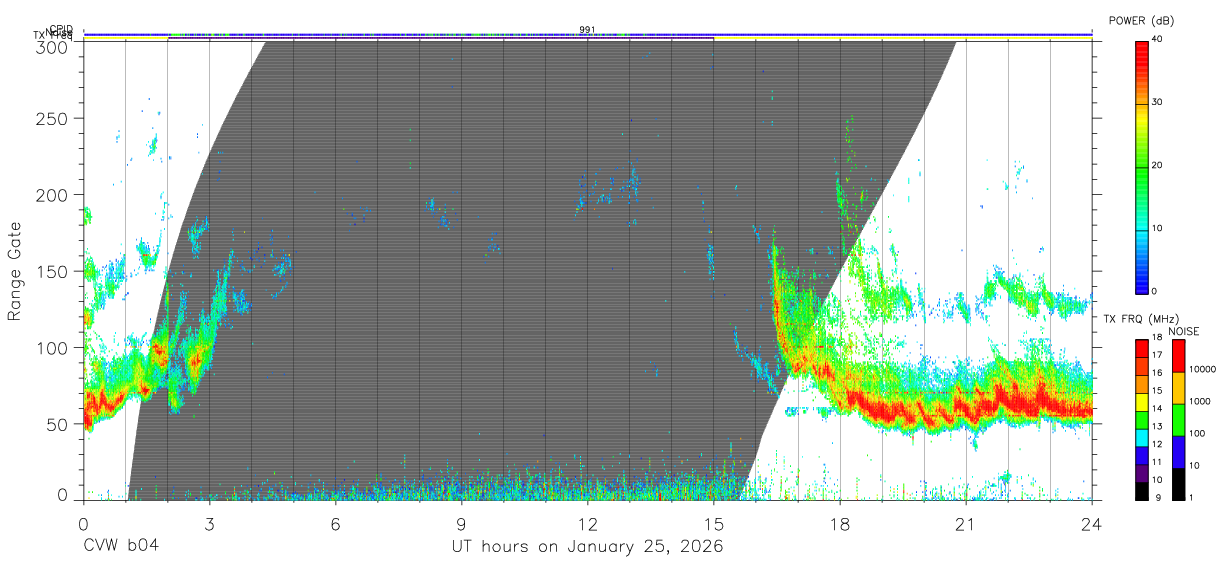
Task: Click the 12 tick label on the UT hours axis
Action: [x=588, y=523]
